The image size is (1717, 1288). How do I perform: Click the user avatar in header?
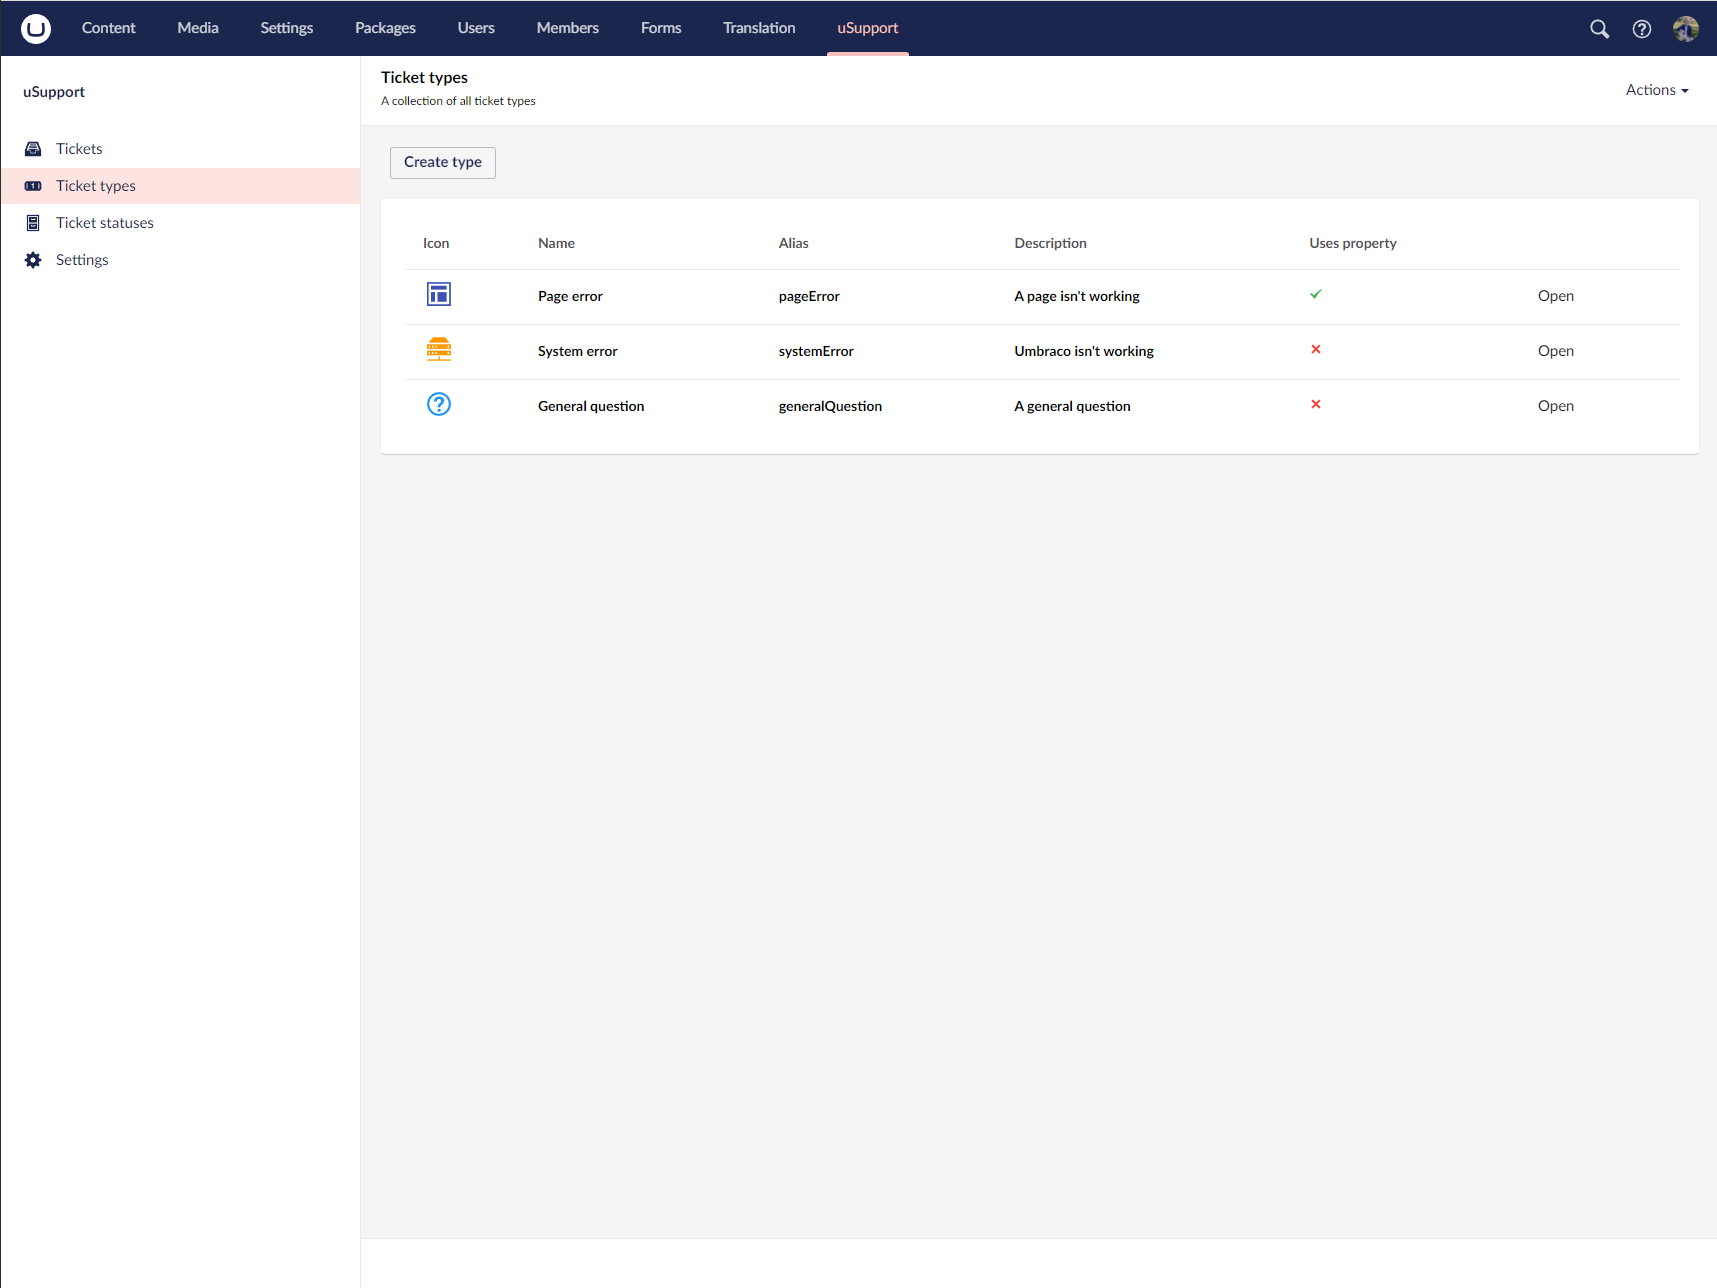[1685, 29]
